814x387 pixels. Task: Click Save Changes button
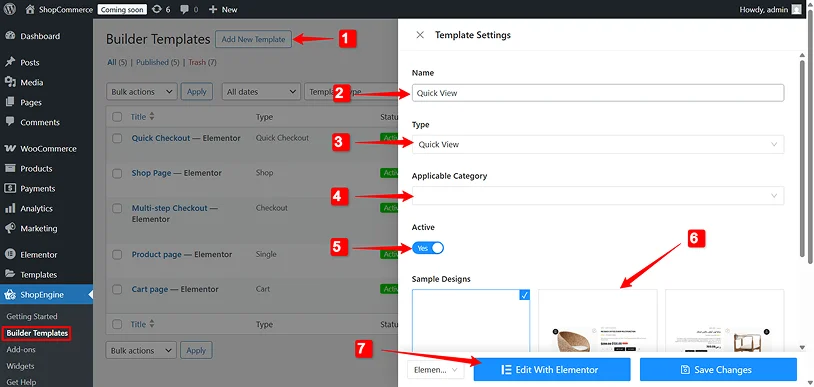click(x=718, y=370)
